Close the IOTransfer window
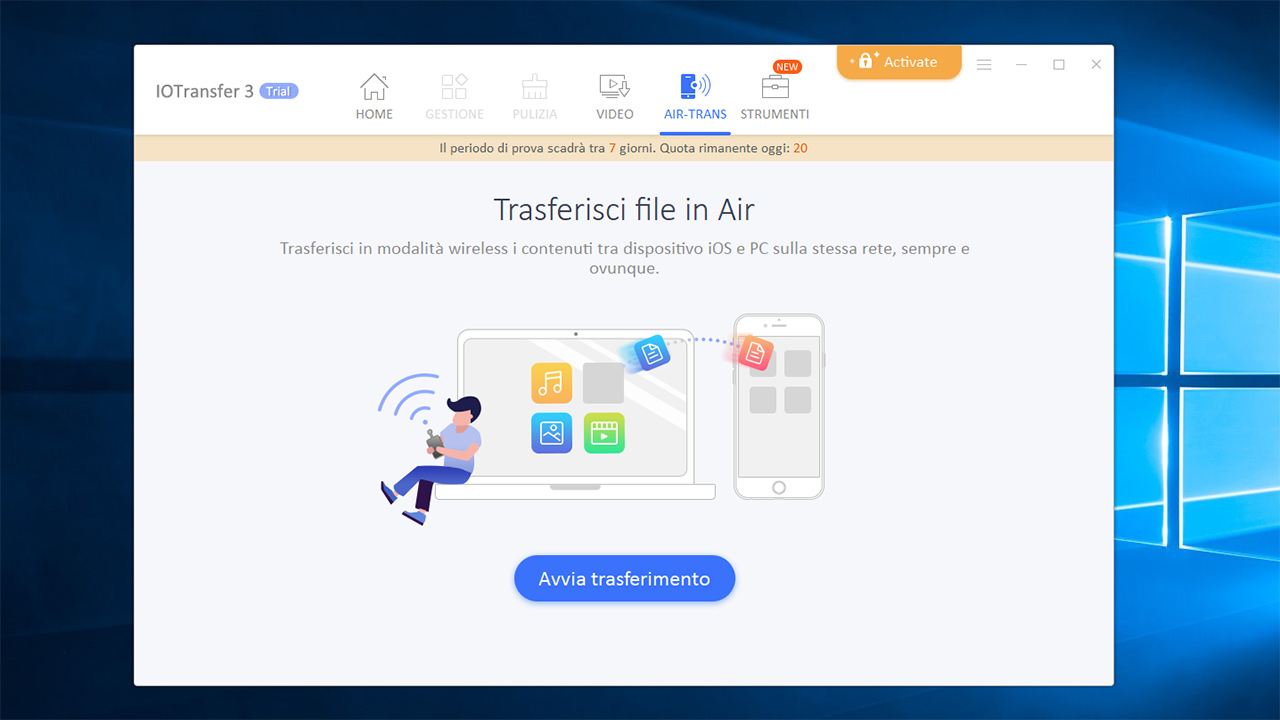Image resolution: width=1280 pixels, height=720 pixels. click(x=1096, y=64)
